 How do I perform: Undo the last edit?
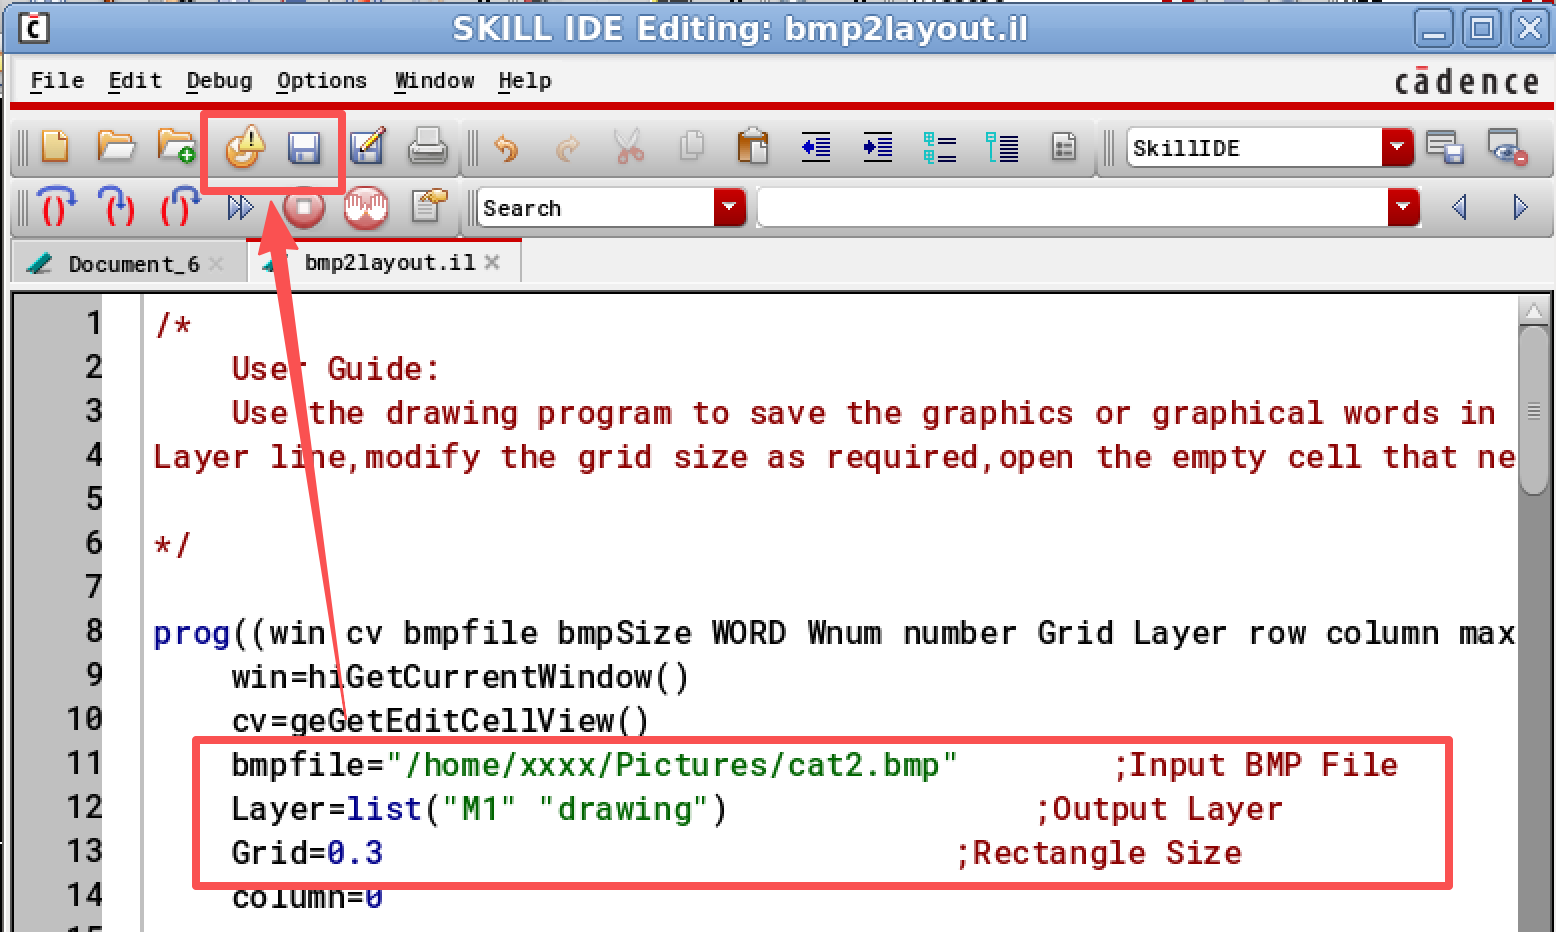pos(507,149)
